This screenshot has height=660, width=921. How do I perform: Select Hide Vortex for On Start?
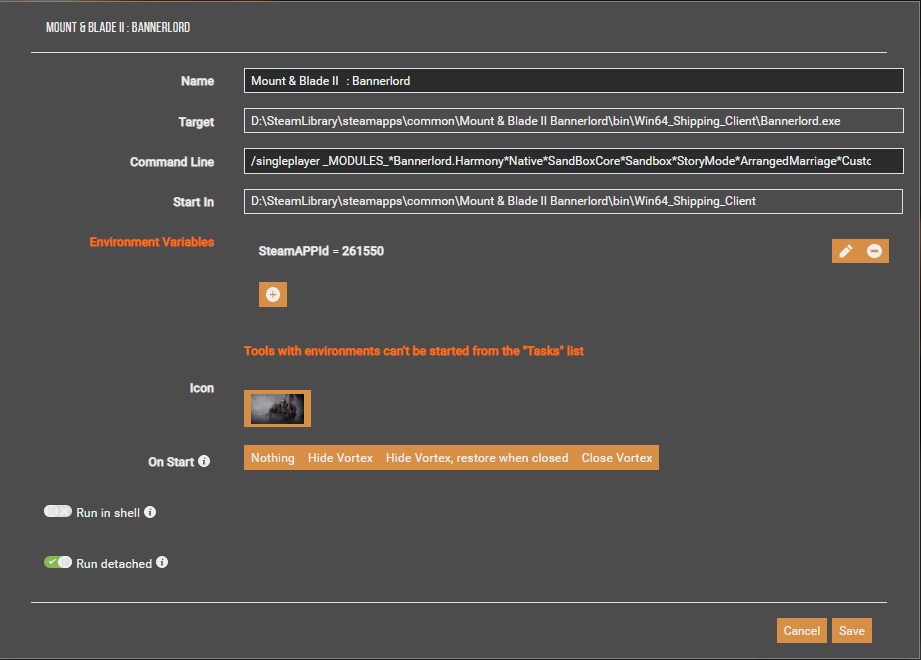coord(340,458)
